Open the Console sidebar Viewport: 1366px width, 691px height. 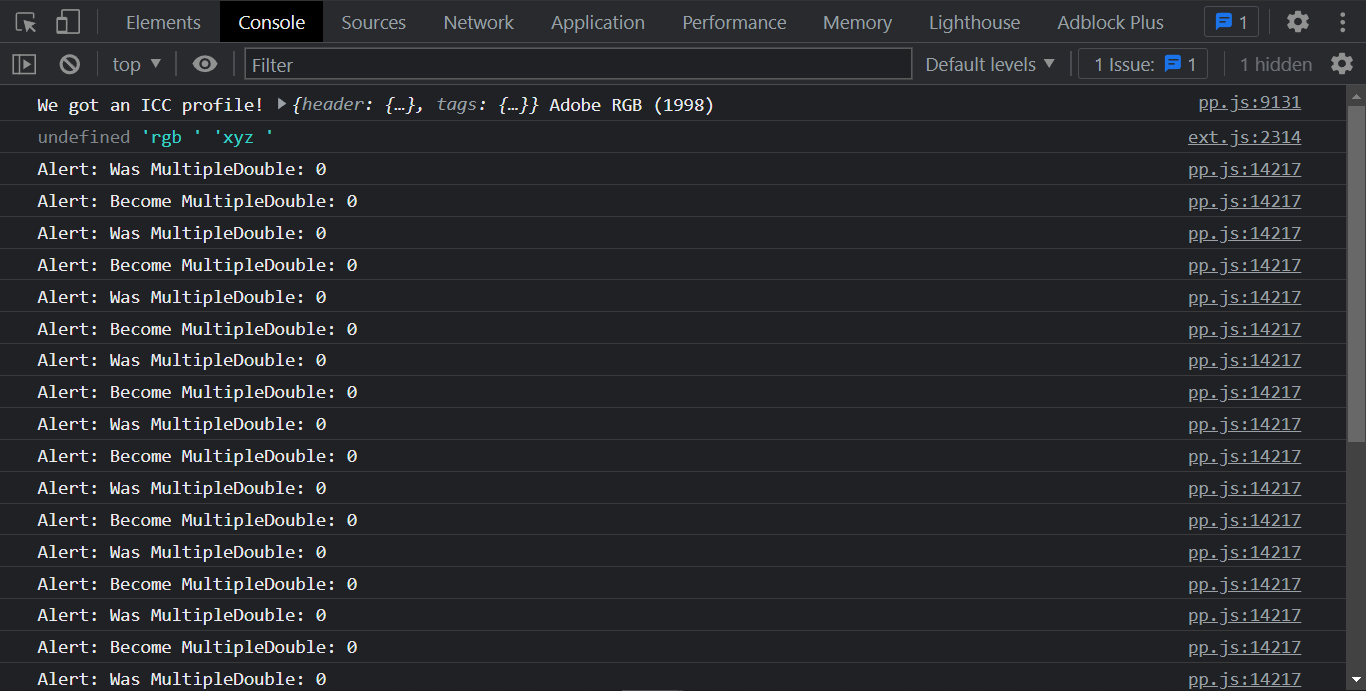pos(23,63)
